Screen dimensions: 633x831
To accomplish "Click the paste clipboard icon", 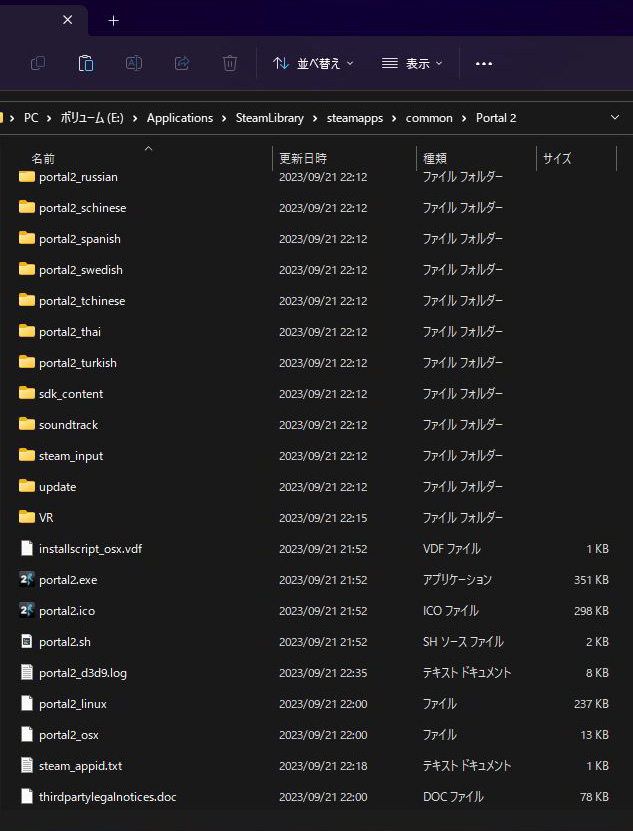I will click(86, 64).
